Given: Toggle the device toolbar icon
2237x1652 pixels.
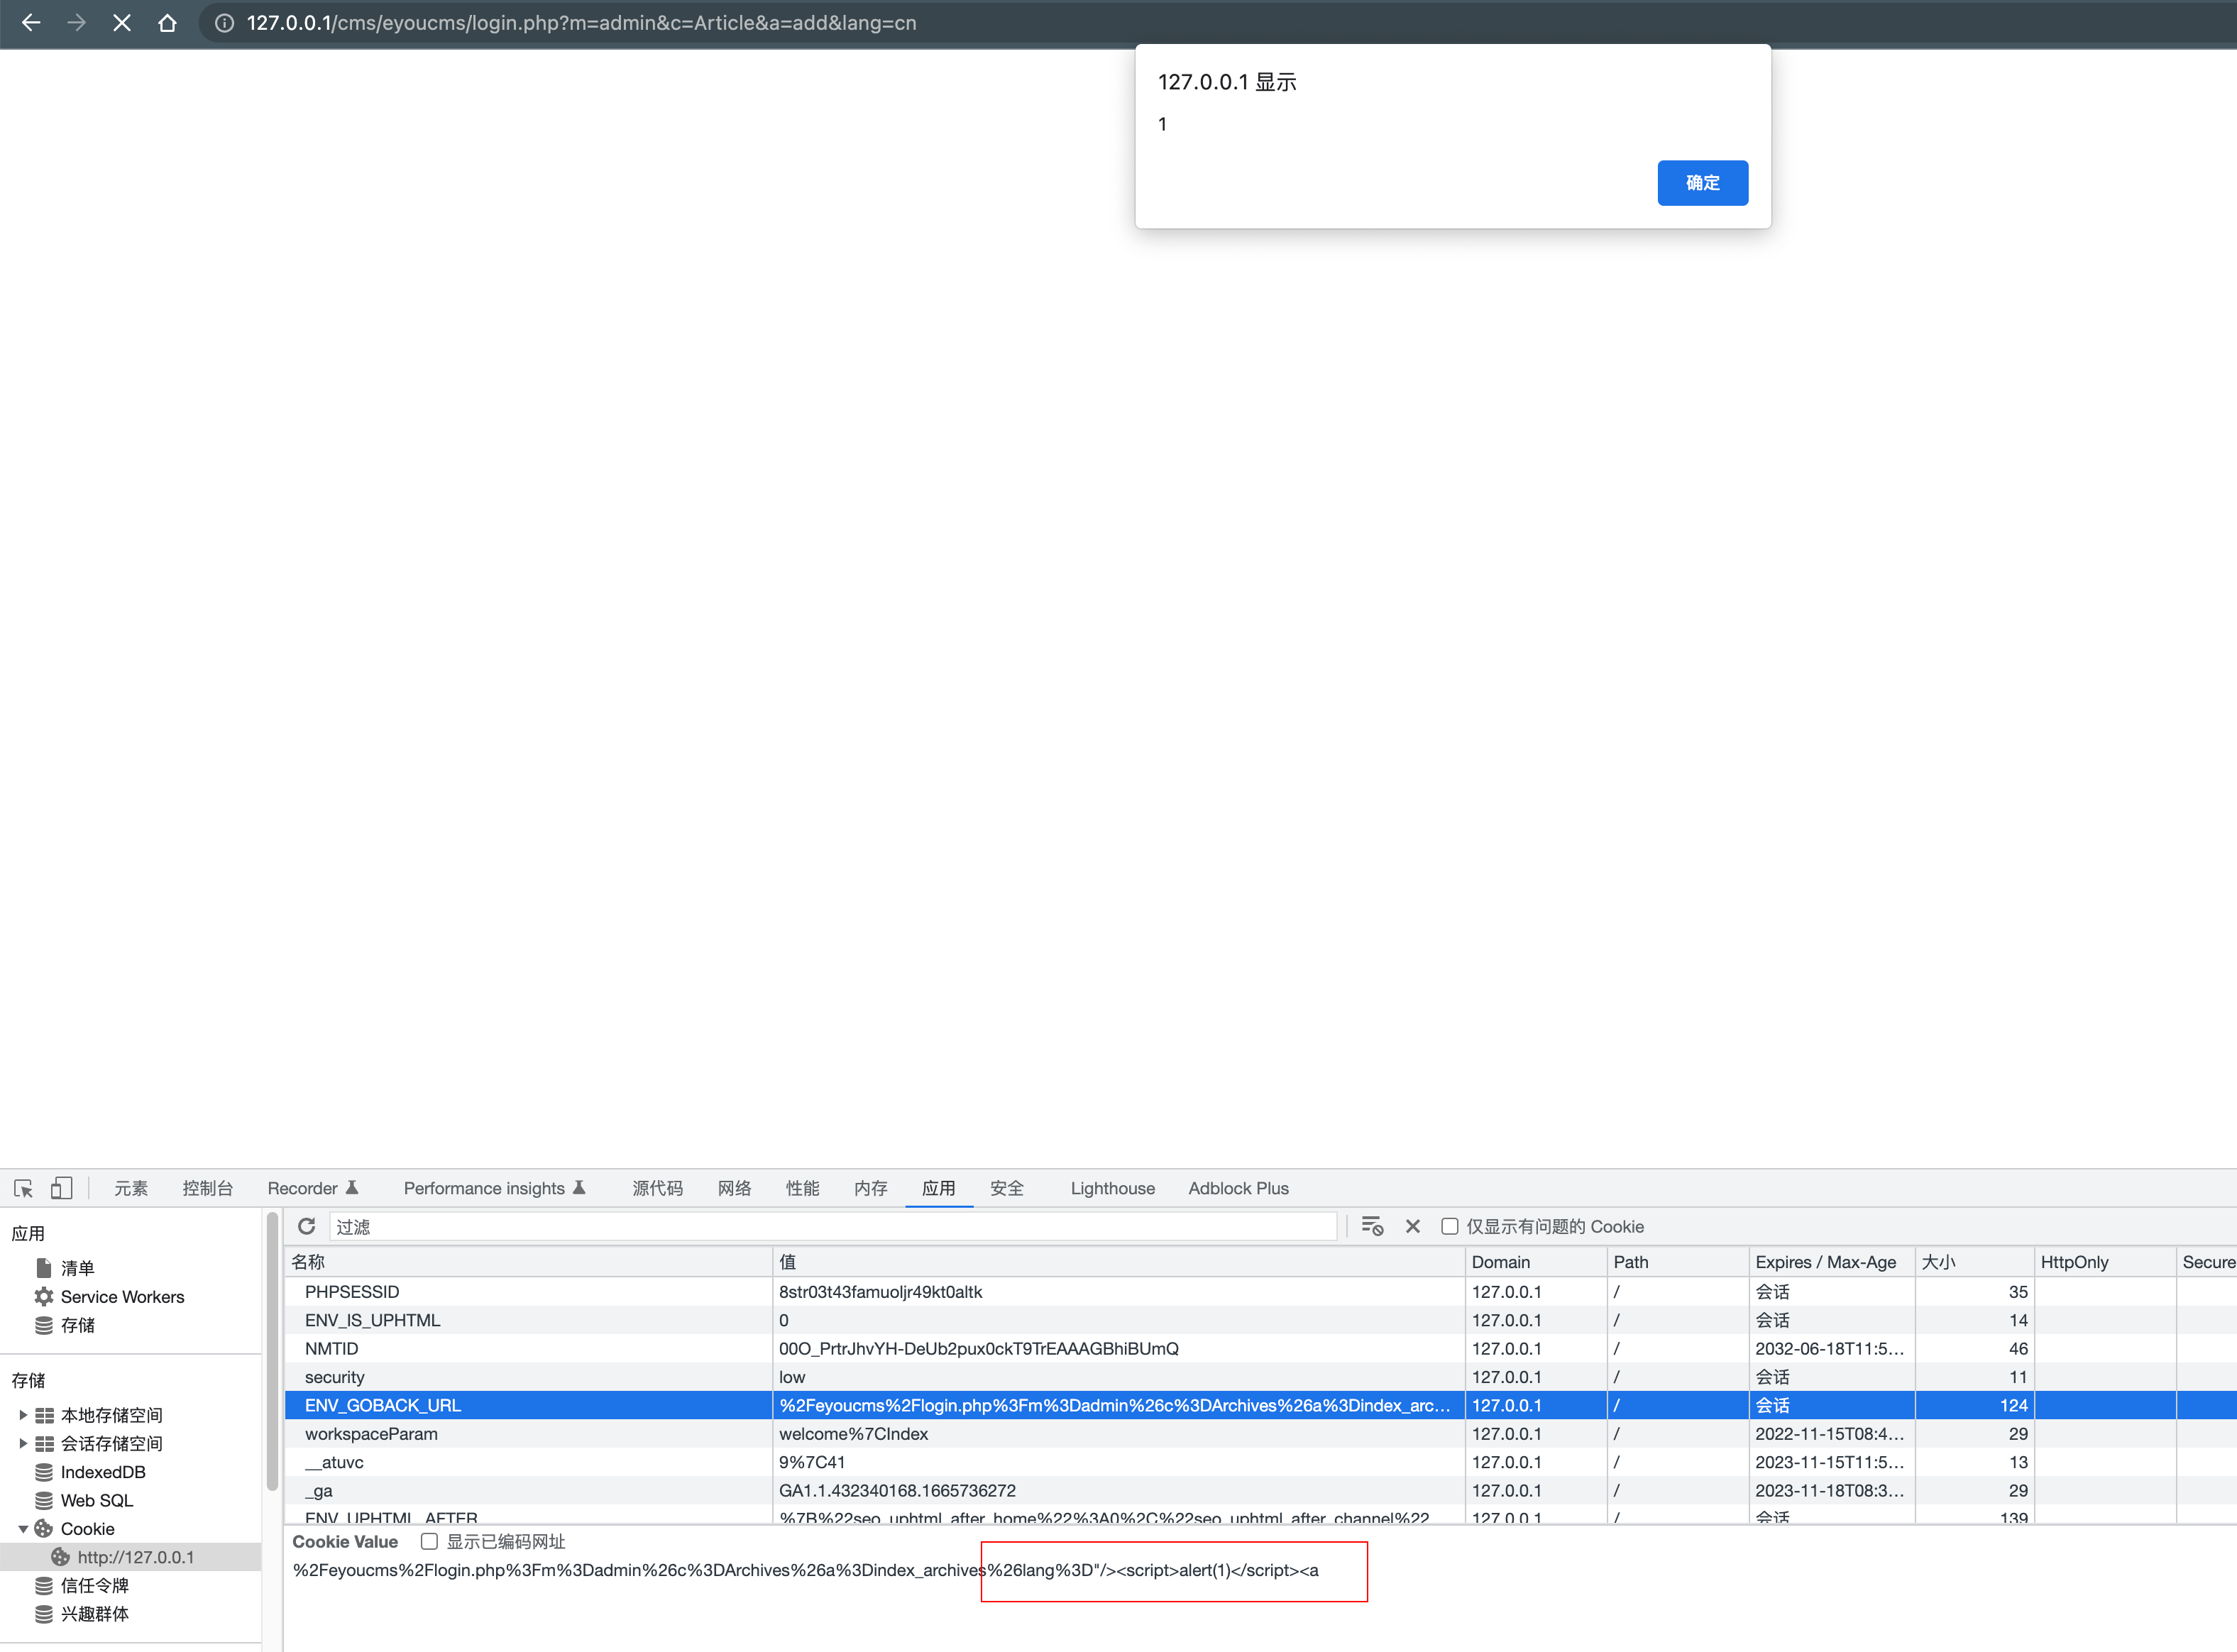Looking at the screenshot, I should [61, 1187].
